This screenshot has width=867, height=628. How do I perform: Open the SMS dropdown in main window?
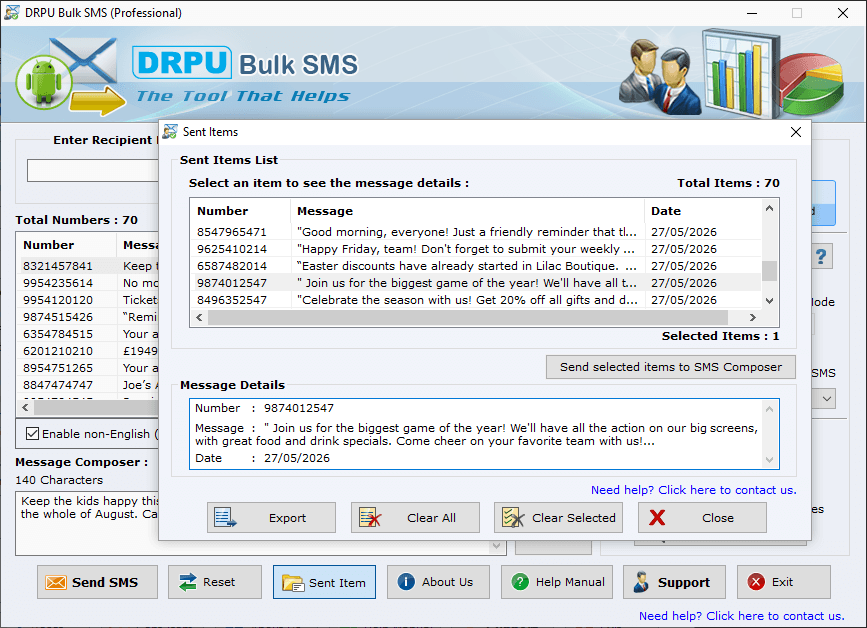point(827,399)
